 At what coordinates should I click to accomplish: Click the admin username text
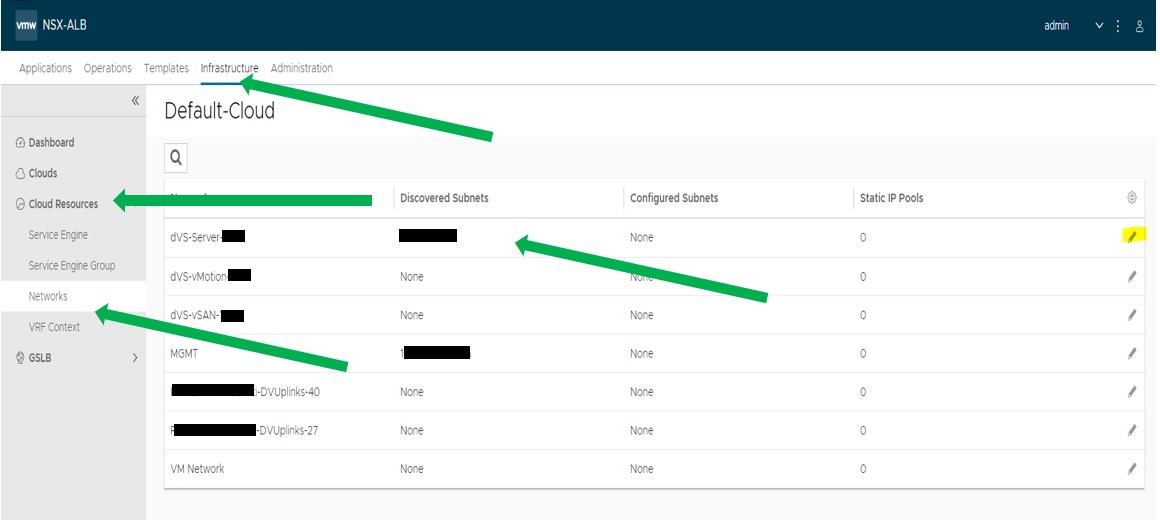(1056, 26)
